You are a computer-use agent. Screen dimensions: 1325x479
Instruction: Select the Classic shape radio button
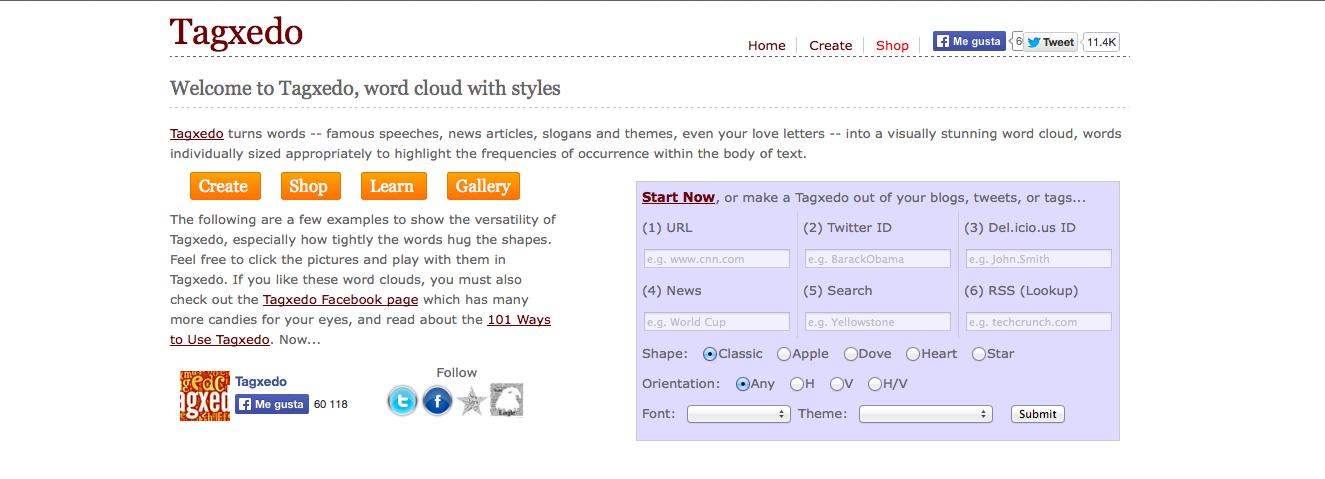pyautogui.click(x=710, y=354)
